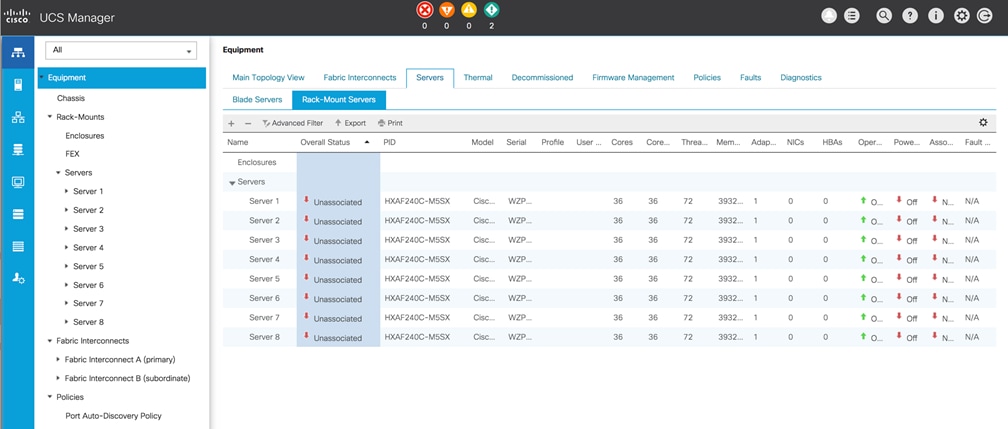
Task: Click the minus collapse-all toolbar icon
Action: (x=248, y=123)
